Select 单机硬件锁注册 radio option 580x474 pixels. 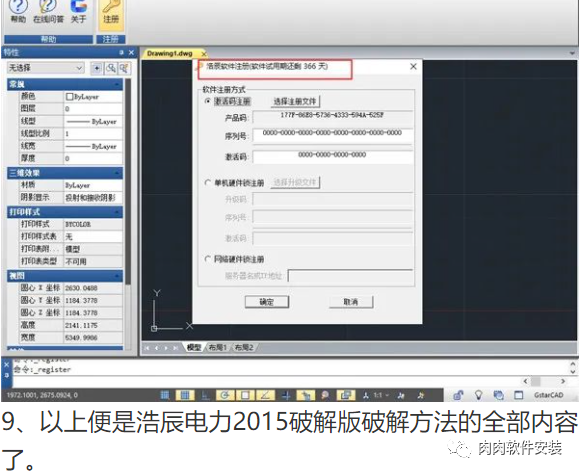[208, 183]
